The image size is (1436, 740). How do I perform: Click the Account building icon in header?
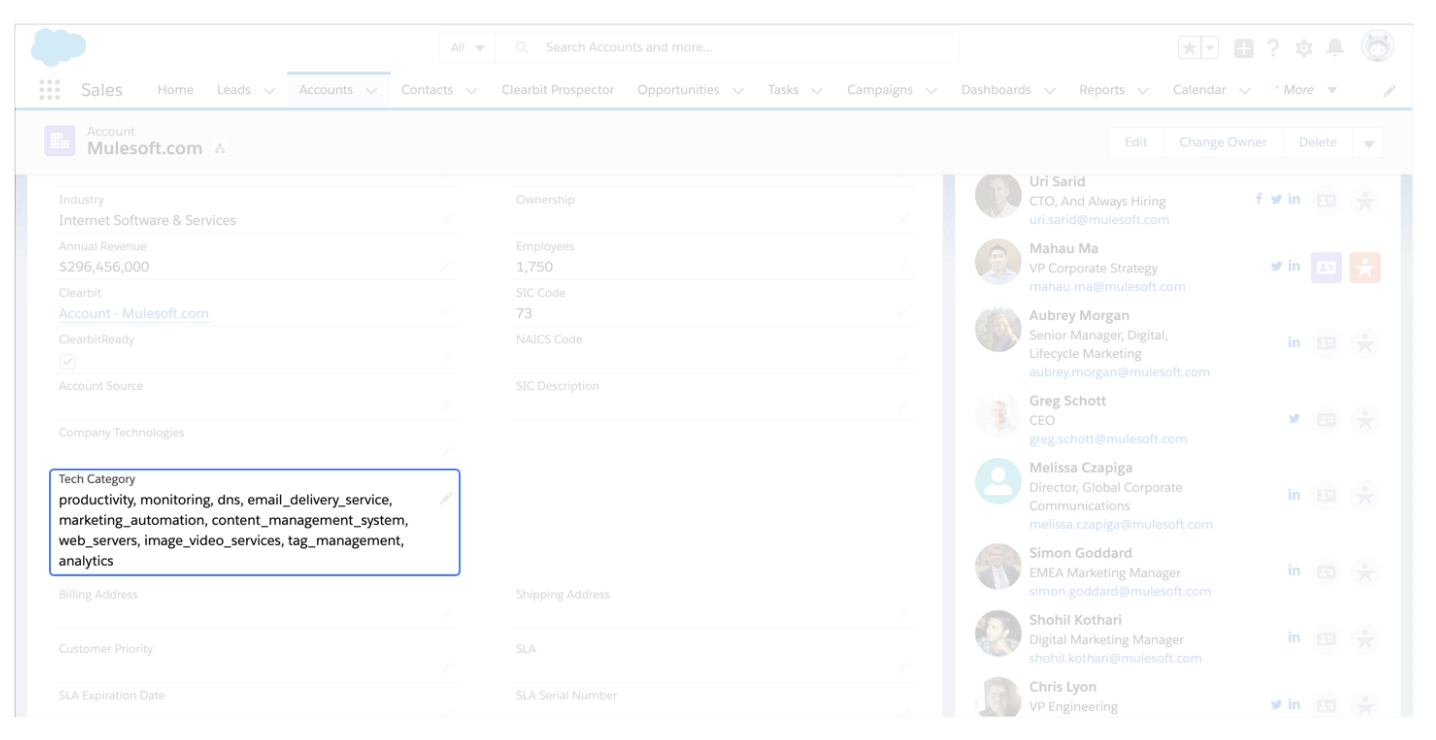point(58,142)
